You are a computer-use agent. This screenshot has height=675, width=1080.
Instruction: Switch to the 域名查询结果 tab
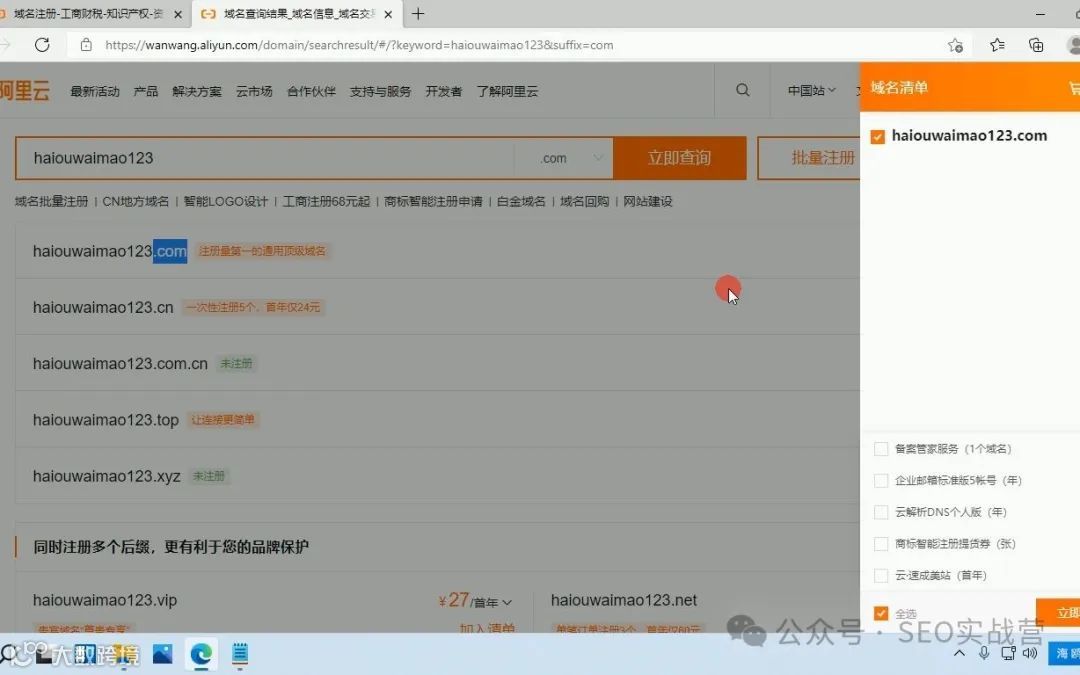(298, 14)
